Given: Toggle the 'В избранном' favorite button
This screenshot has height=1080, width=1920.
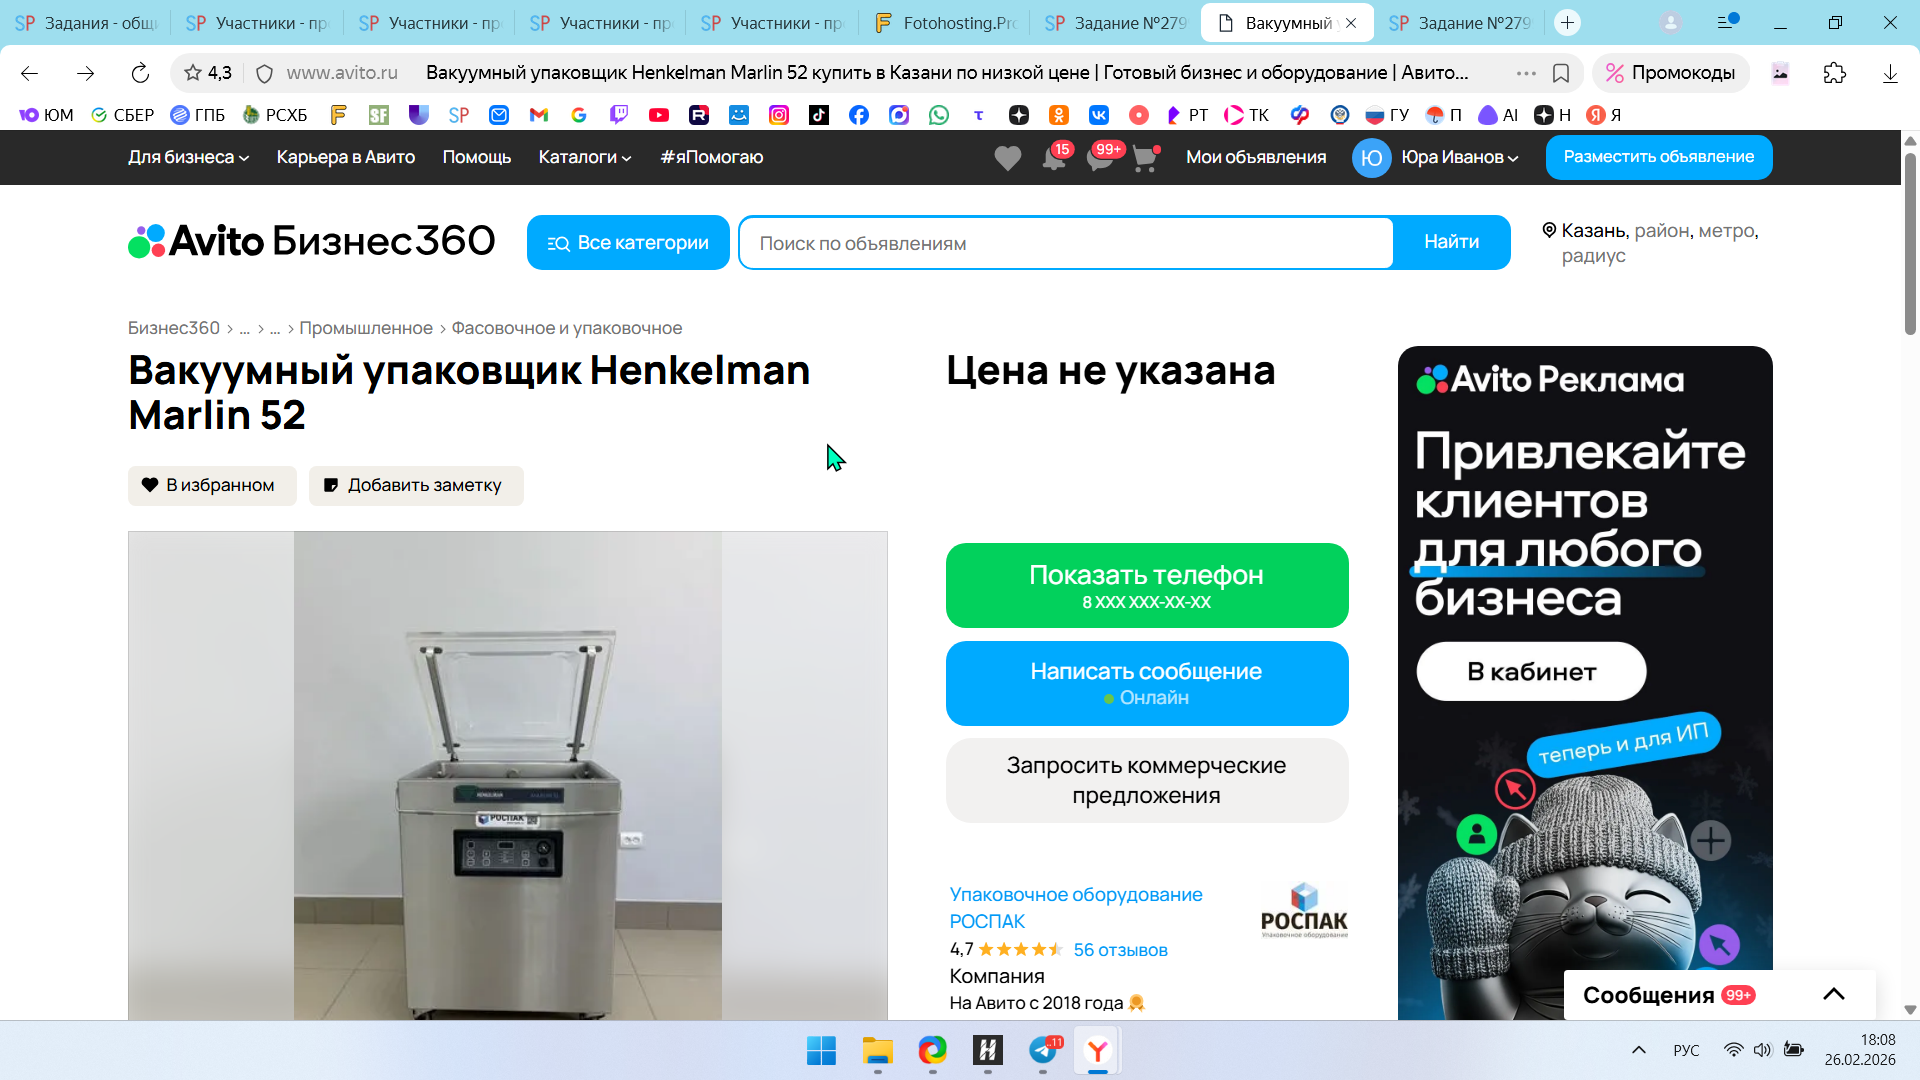Looking at the screenshot, I should (x=212, y=485).
